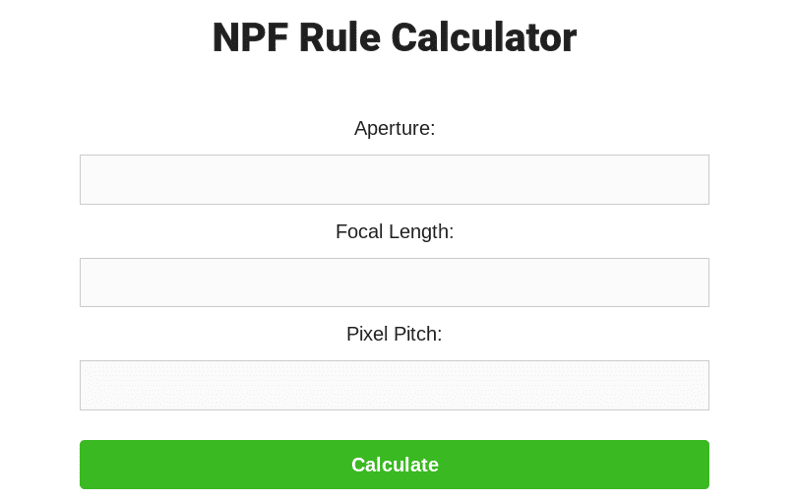Click the box for entering aperture value
This screenshot has width=800, height=502.
tap(394, 180)
